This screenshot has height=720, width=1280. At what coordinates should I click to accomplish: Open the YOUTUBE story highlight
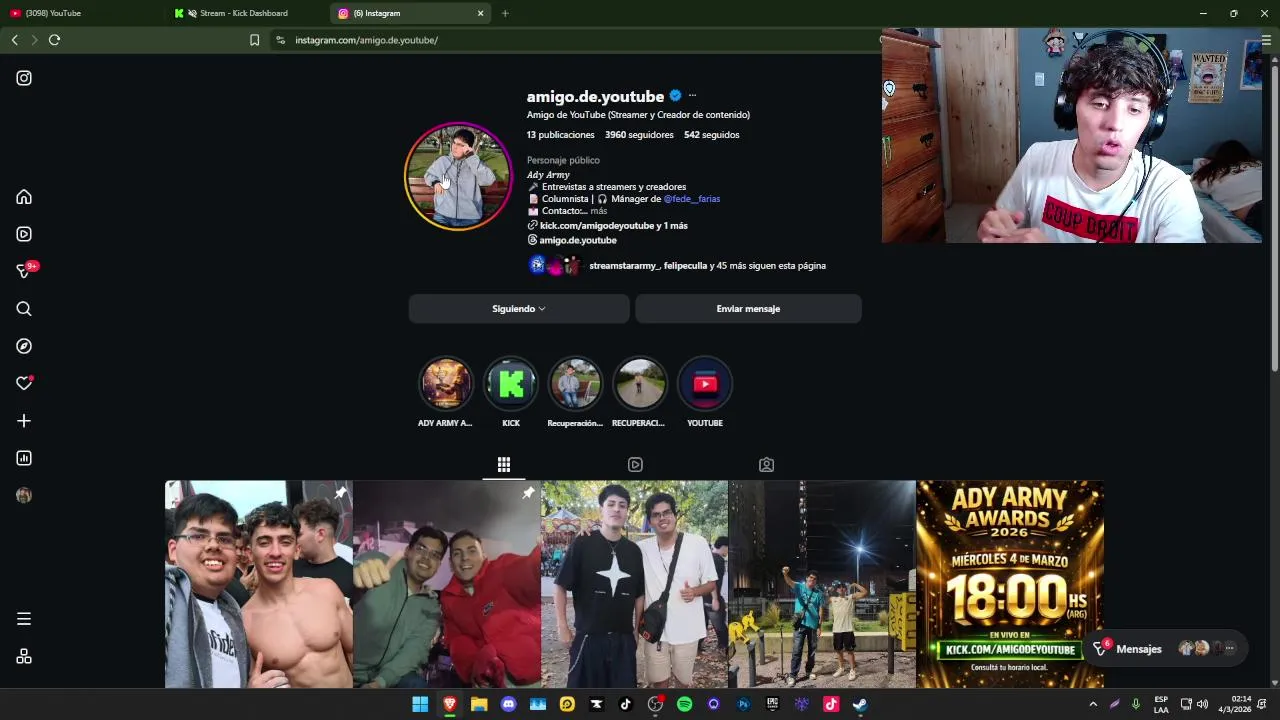pos(705,384)
